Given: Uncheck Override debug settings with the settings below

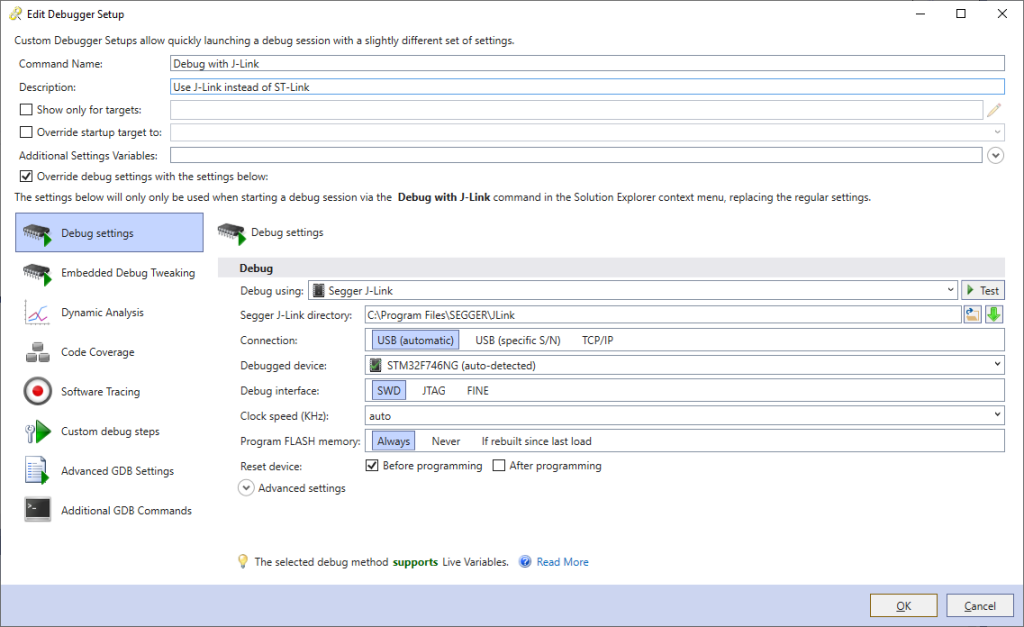Looking at the screenshot, I should 26,176.
